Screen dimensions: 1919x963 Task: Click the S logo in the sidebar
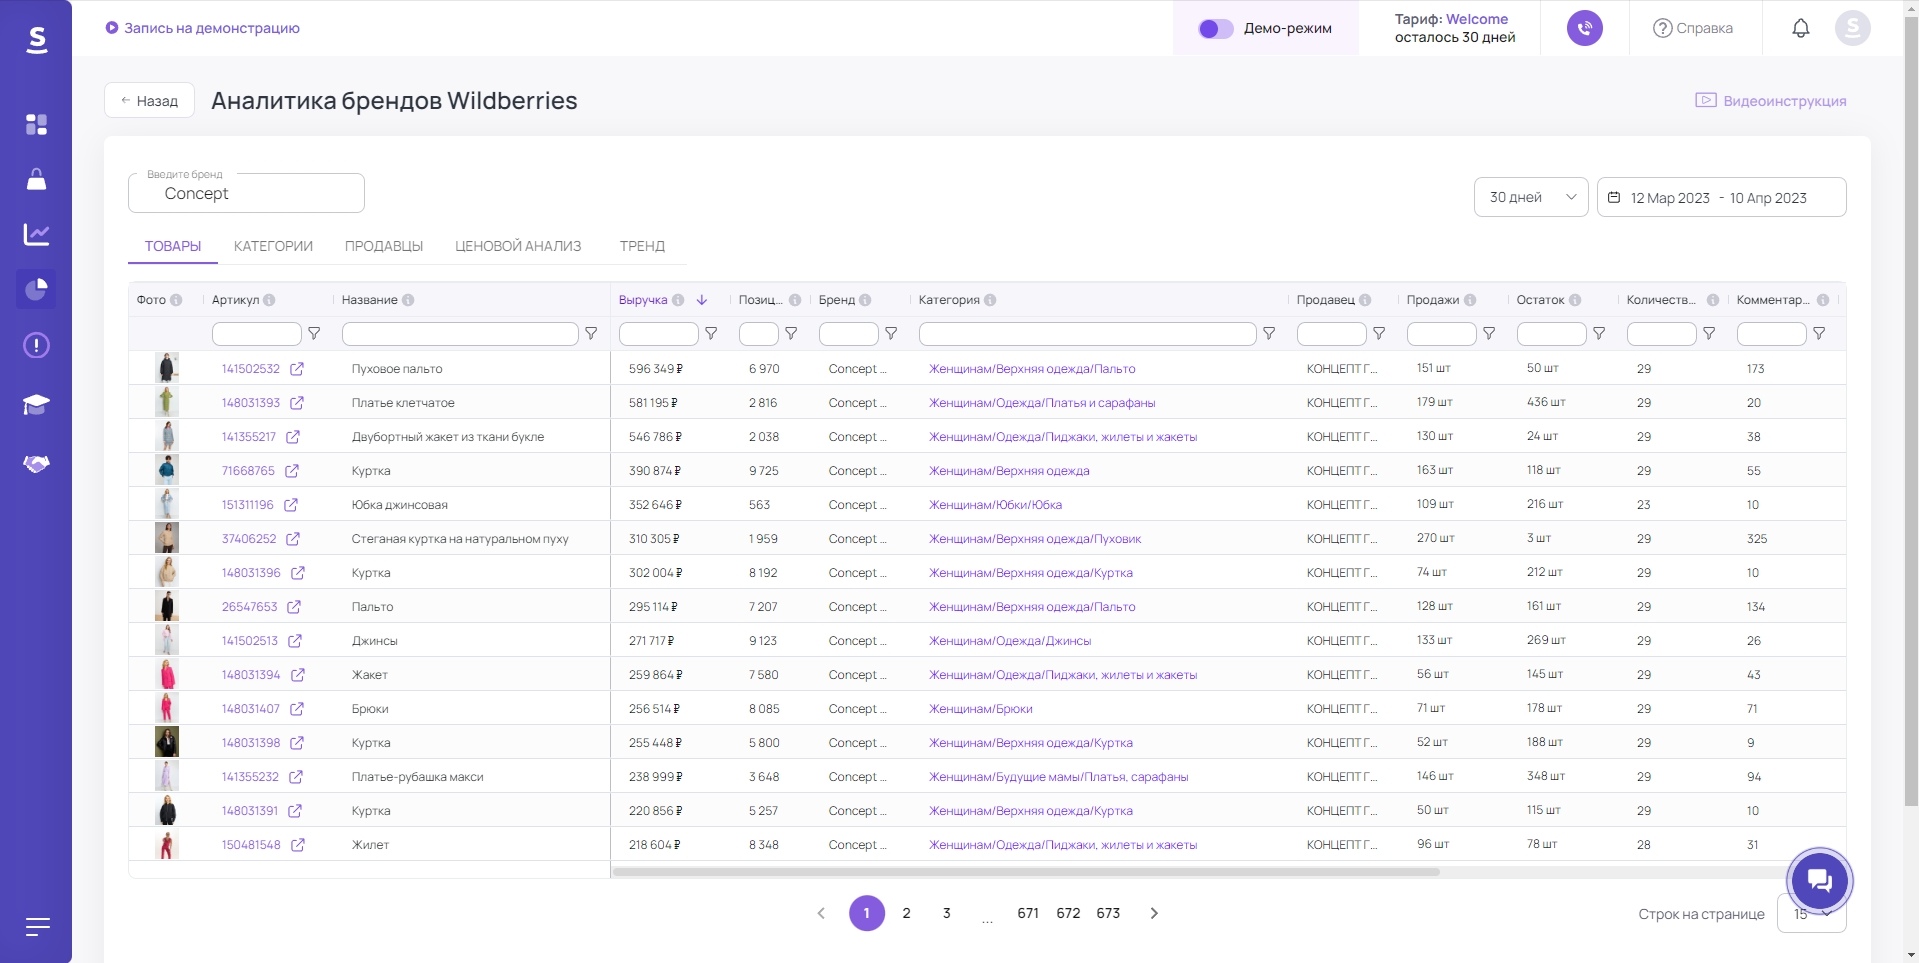tap(37, 39)
